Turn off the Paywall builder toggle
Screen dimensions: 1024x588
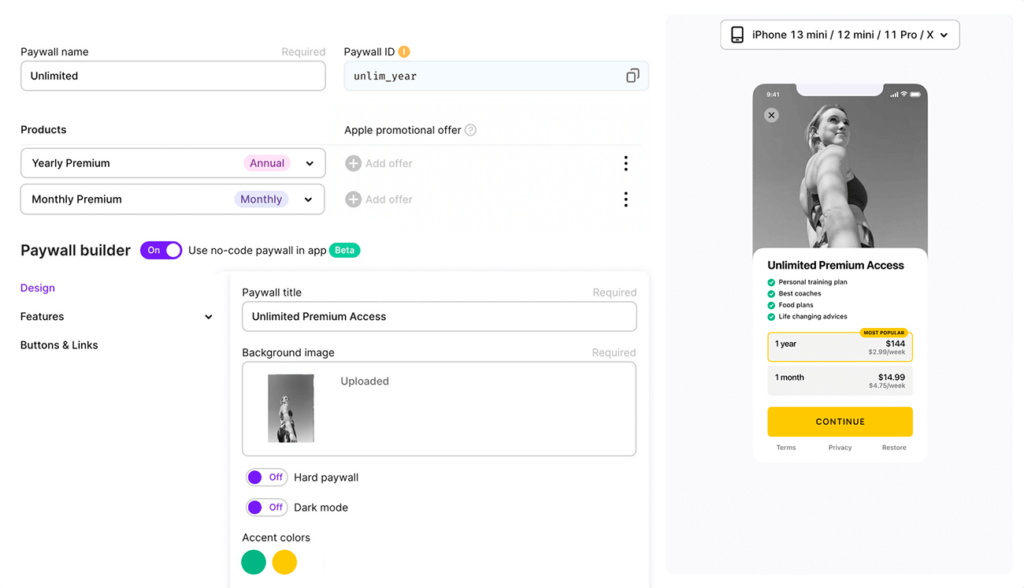coord(161,250)
